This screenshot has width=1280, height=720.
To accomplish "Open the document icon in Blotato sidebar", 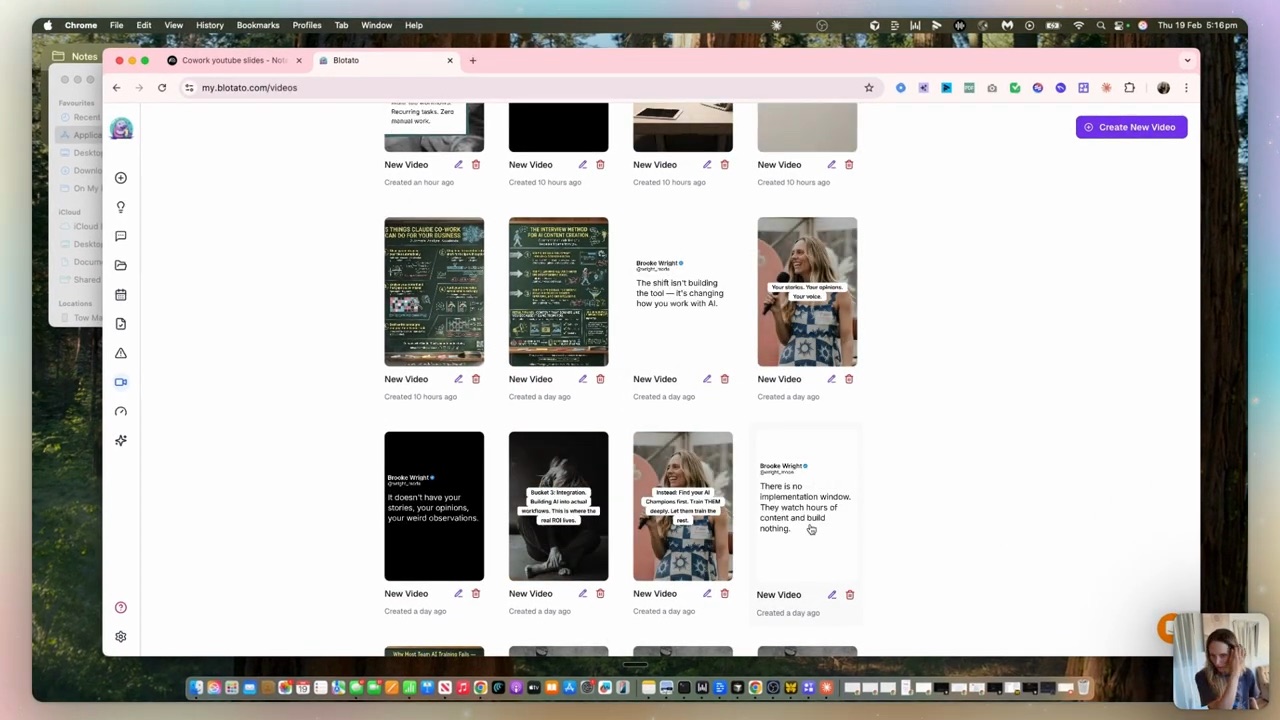I will click(121, 324).
